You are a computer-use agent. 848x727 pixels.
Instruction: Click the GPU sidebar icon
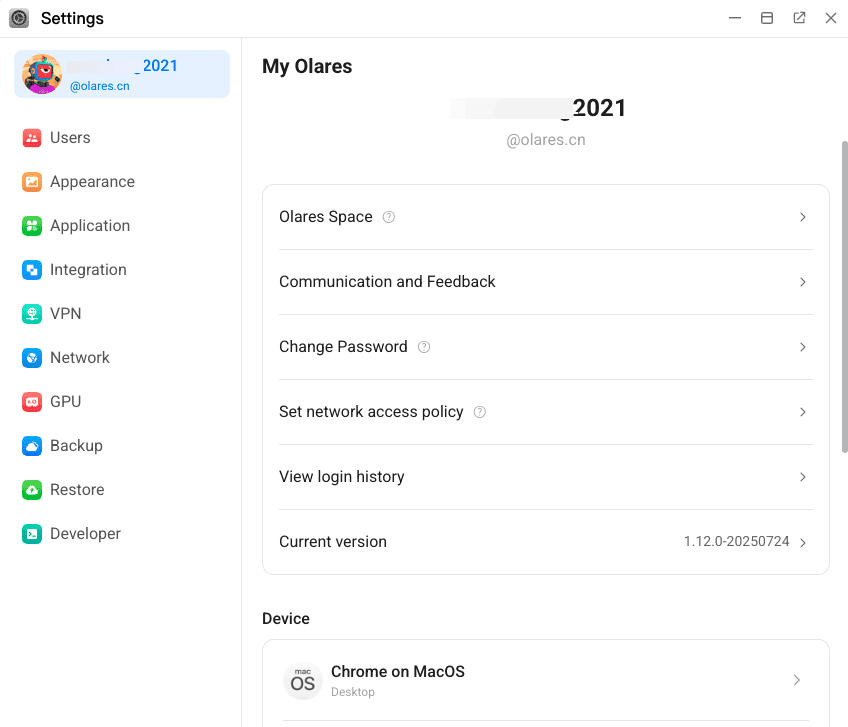(32, 401)
